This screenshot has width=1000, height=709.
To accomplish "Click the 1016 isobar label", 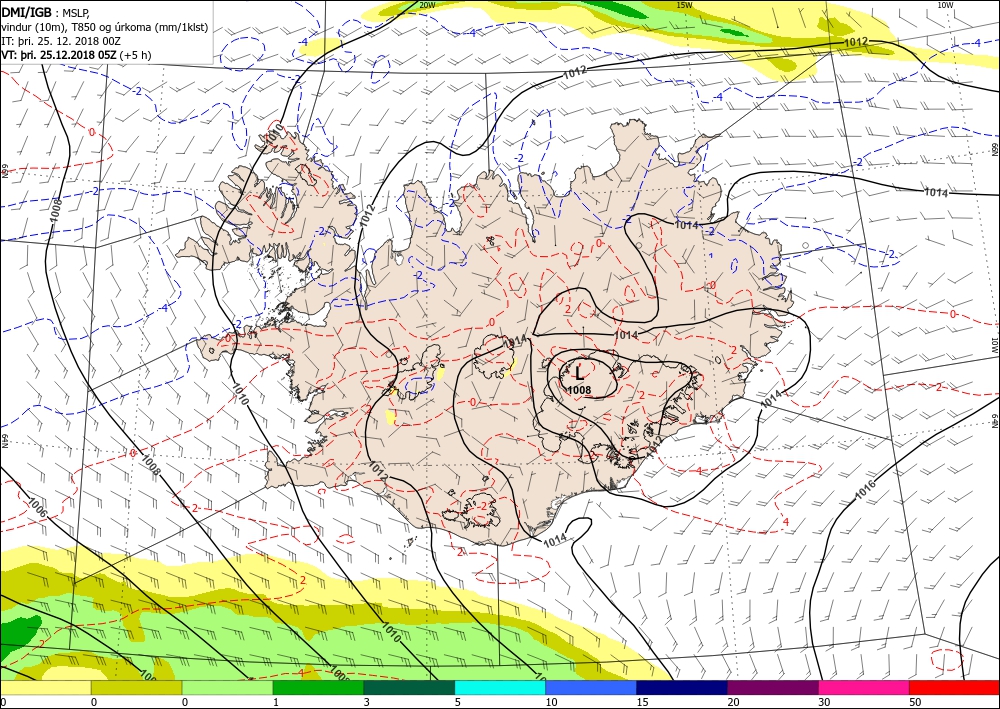I will click(865, 489).
